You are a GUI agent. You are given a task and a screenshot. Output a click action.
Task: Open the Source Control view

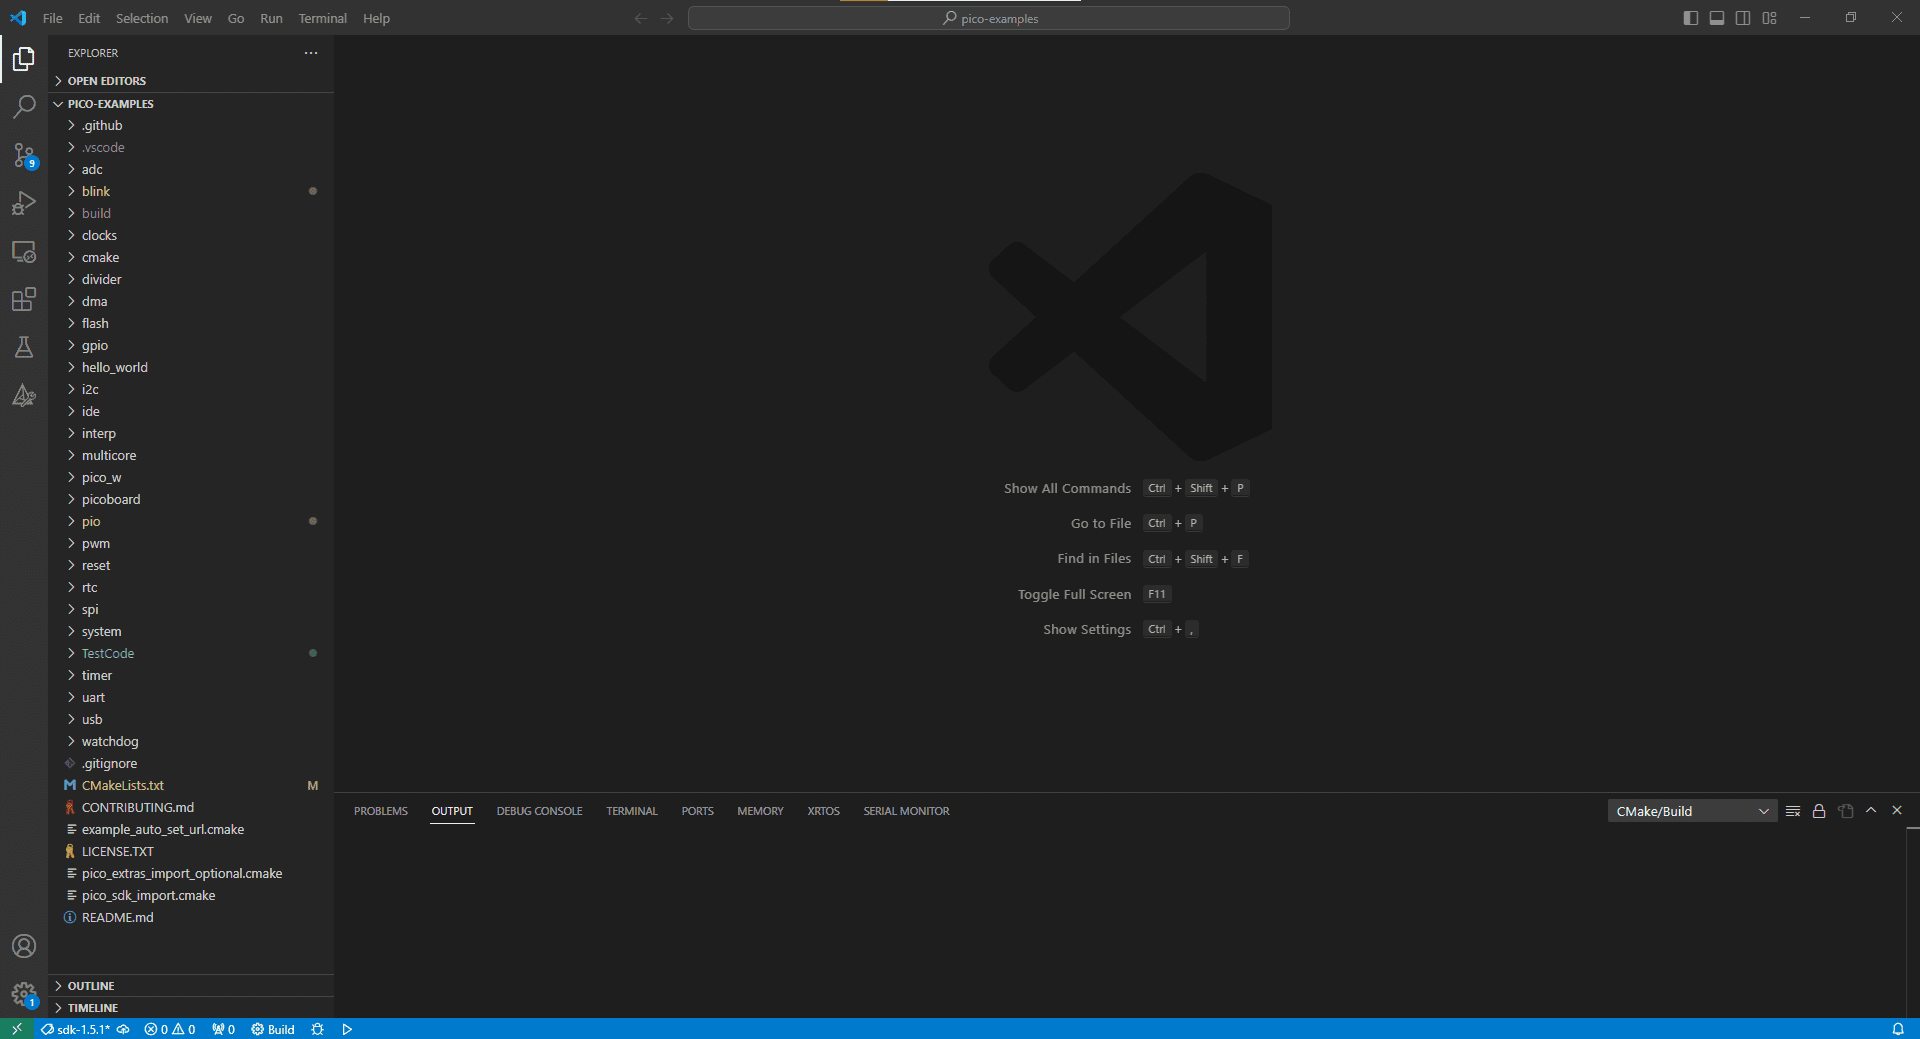pos(24,155)
